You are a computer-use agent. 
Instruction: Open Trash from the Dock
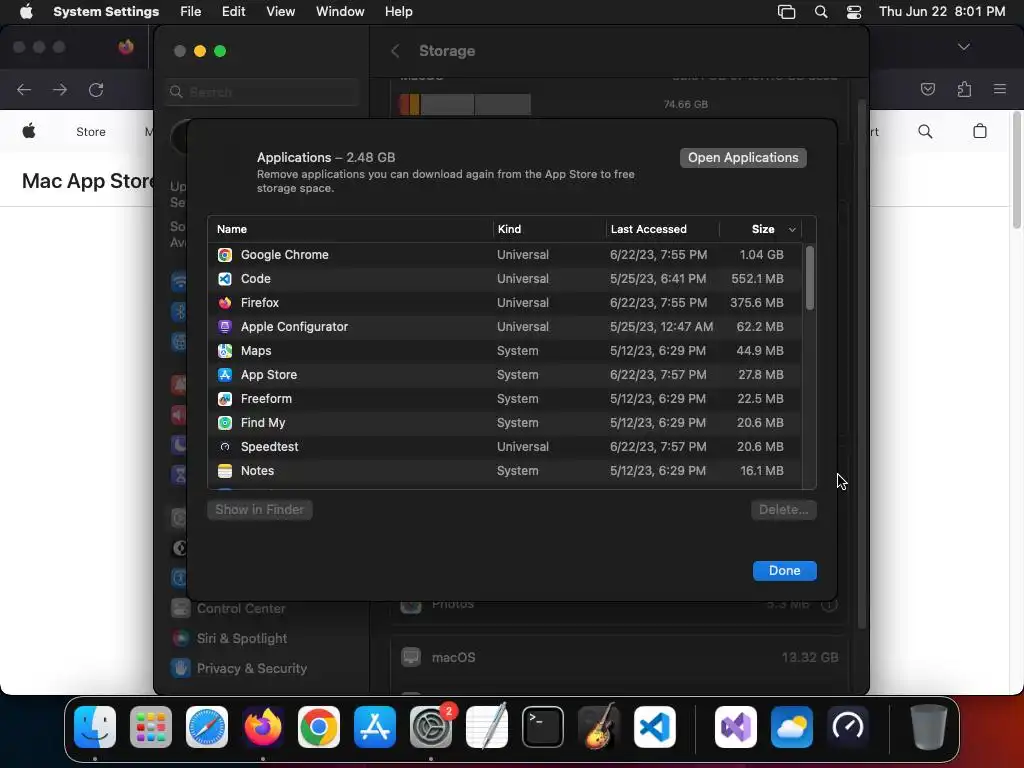pyautogui.click(x=929, y=727)
